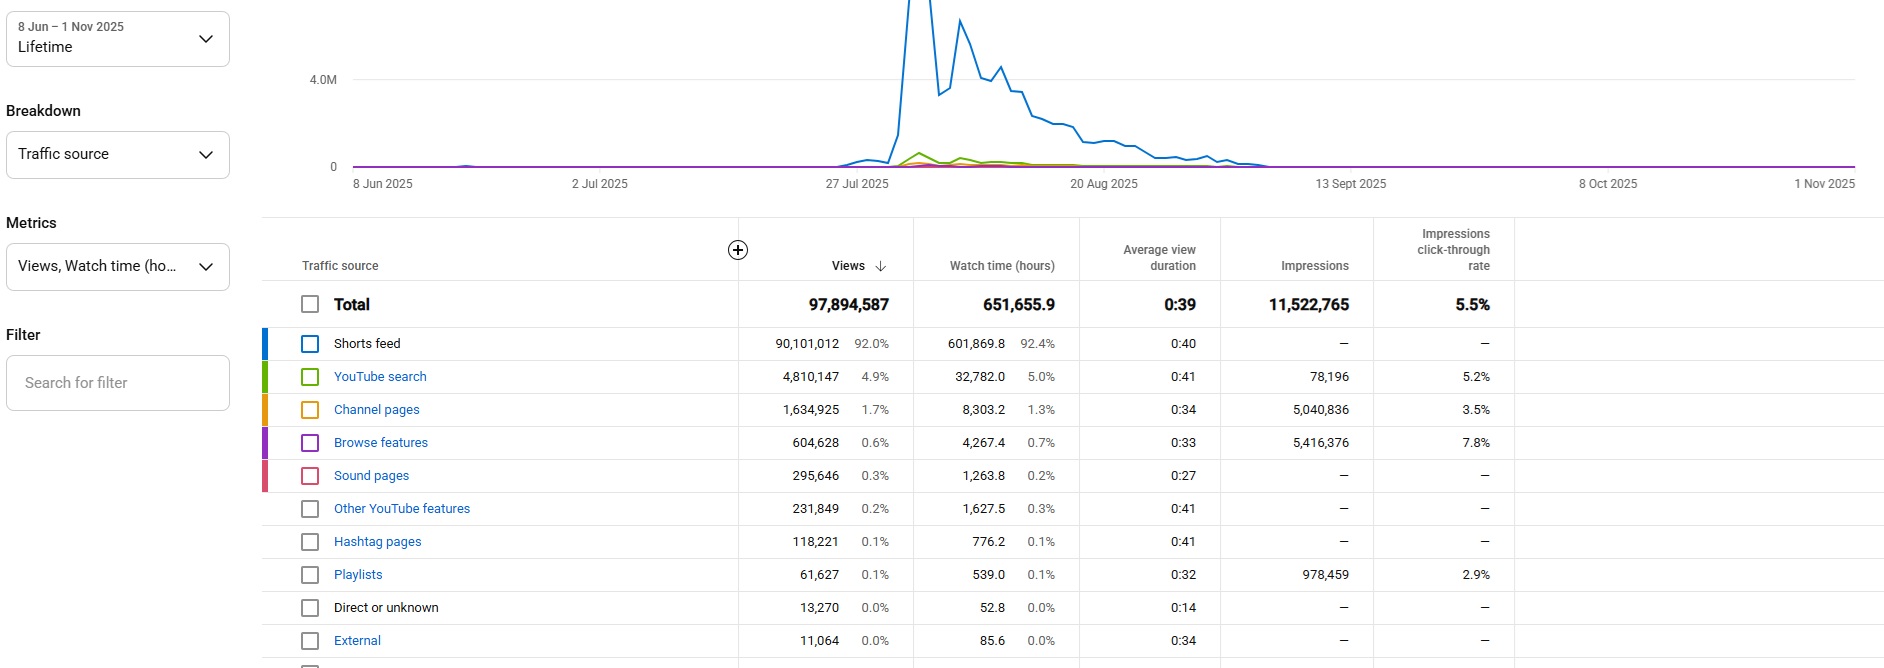The image size is (1884, 668).
Task: Open the Metrics selection dropdown
Action: click(x=118, y=267)
